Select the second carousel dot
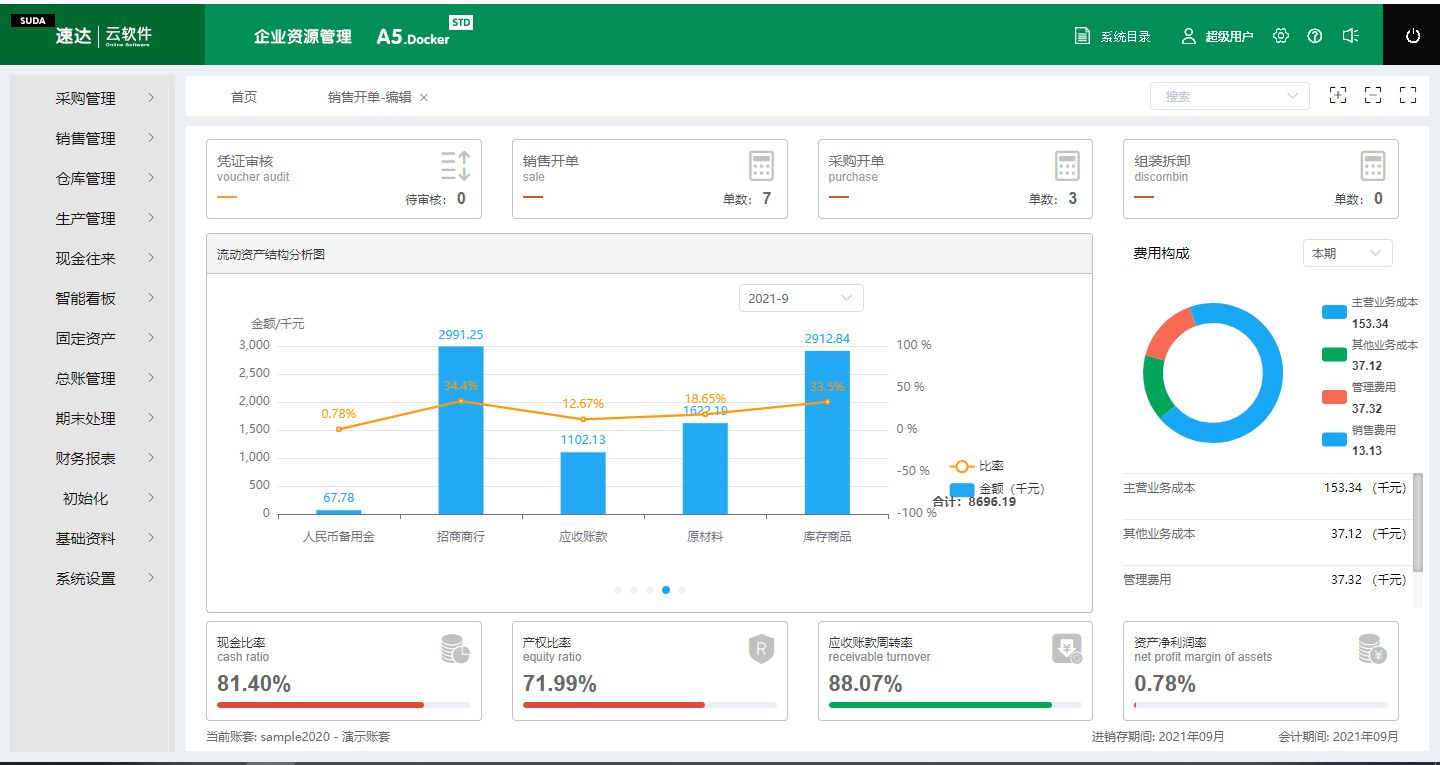The image size is (1440, 765). coord(634,590)
